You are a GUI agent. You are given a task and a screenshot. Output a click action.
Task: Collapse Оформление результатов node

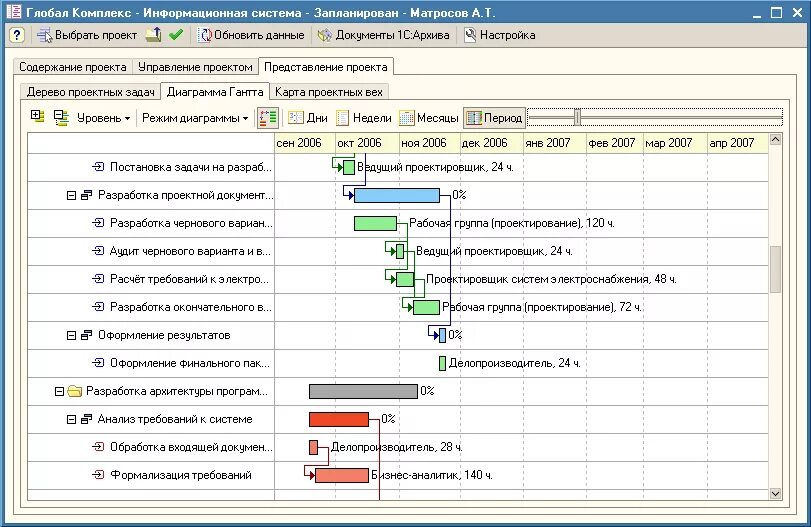pos(71,336)
